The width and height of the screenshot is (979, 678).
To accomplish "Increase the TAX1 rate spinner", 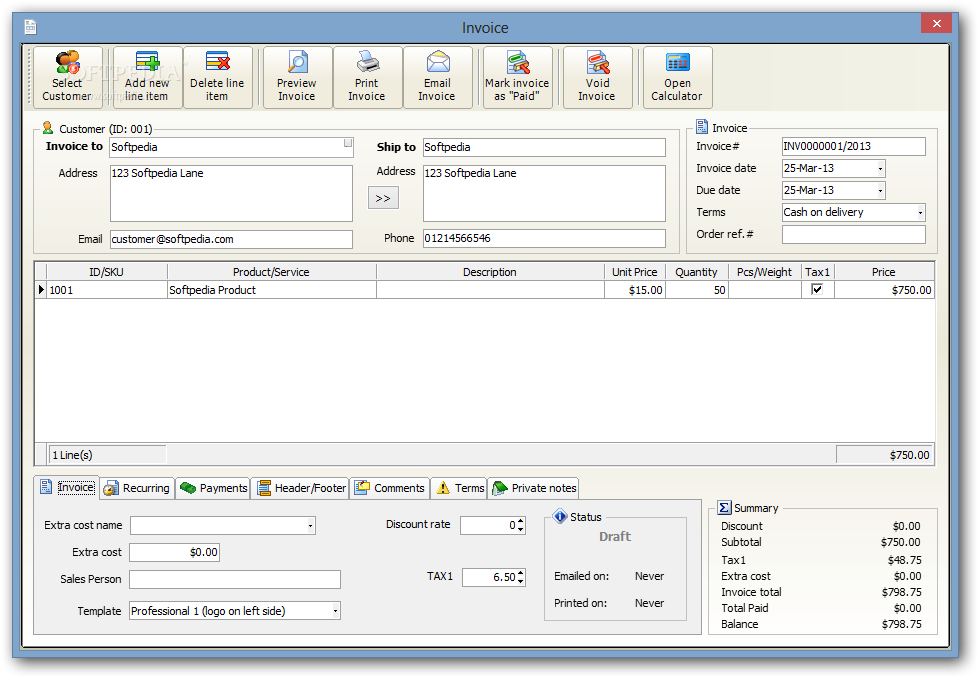I will [x=521, y=573].
